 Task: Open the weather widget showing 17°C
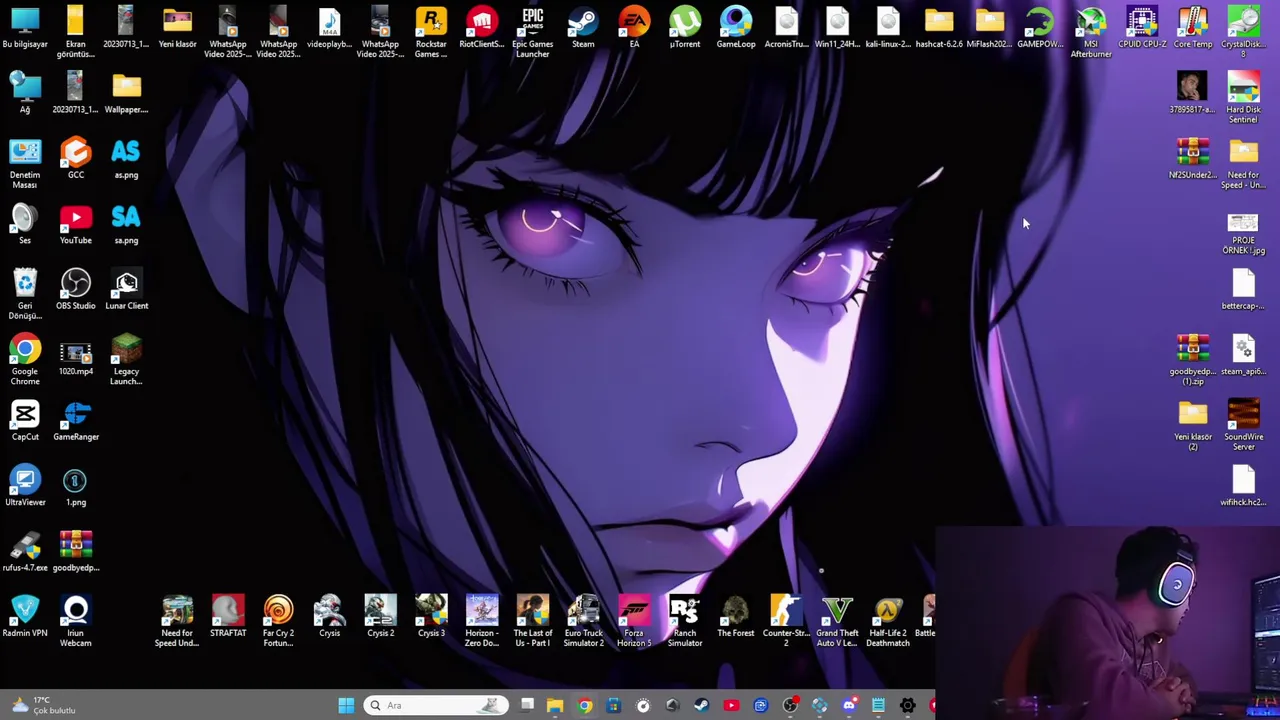(41, 706)
